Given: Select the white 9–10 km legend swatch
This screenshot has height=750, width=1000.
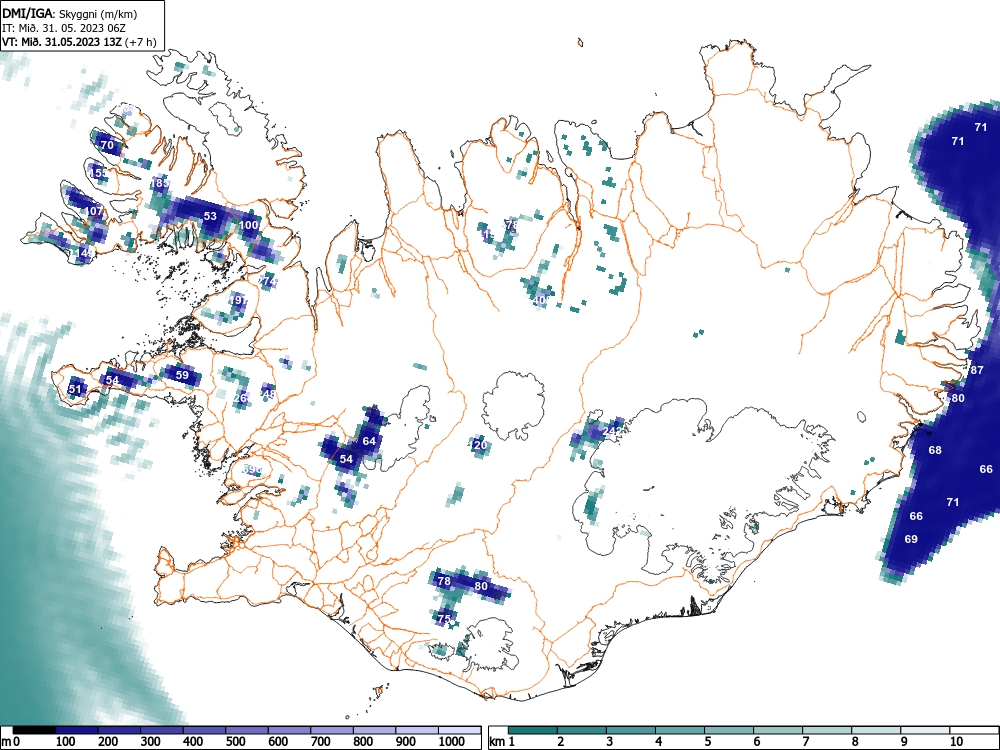Looking at the screenshot, I should [925, 730].
